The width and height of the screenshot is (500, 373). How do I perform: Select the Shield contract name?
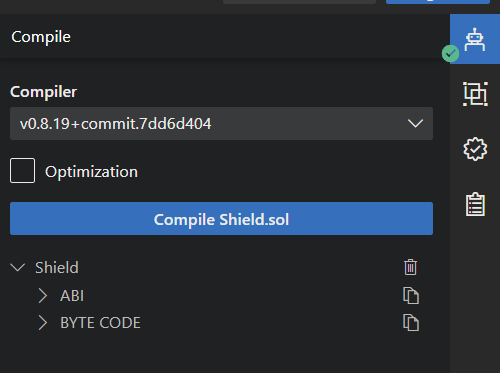(57, 268)
